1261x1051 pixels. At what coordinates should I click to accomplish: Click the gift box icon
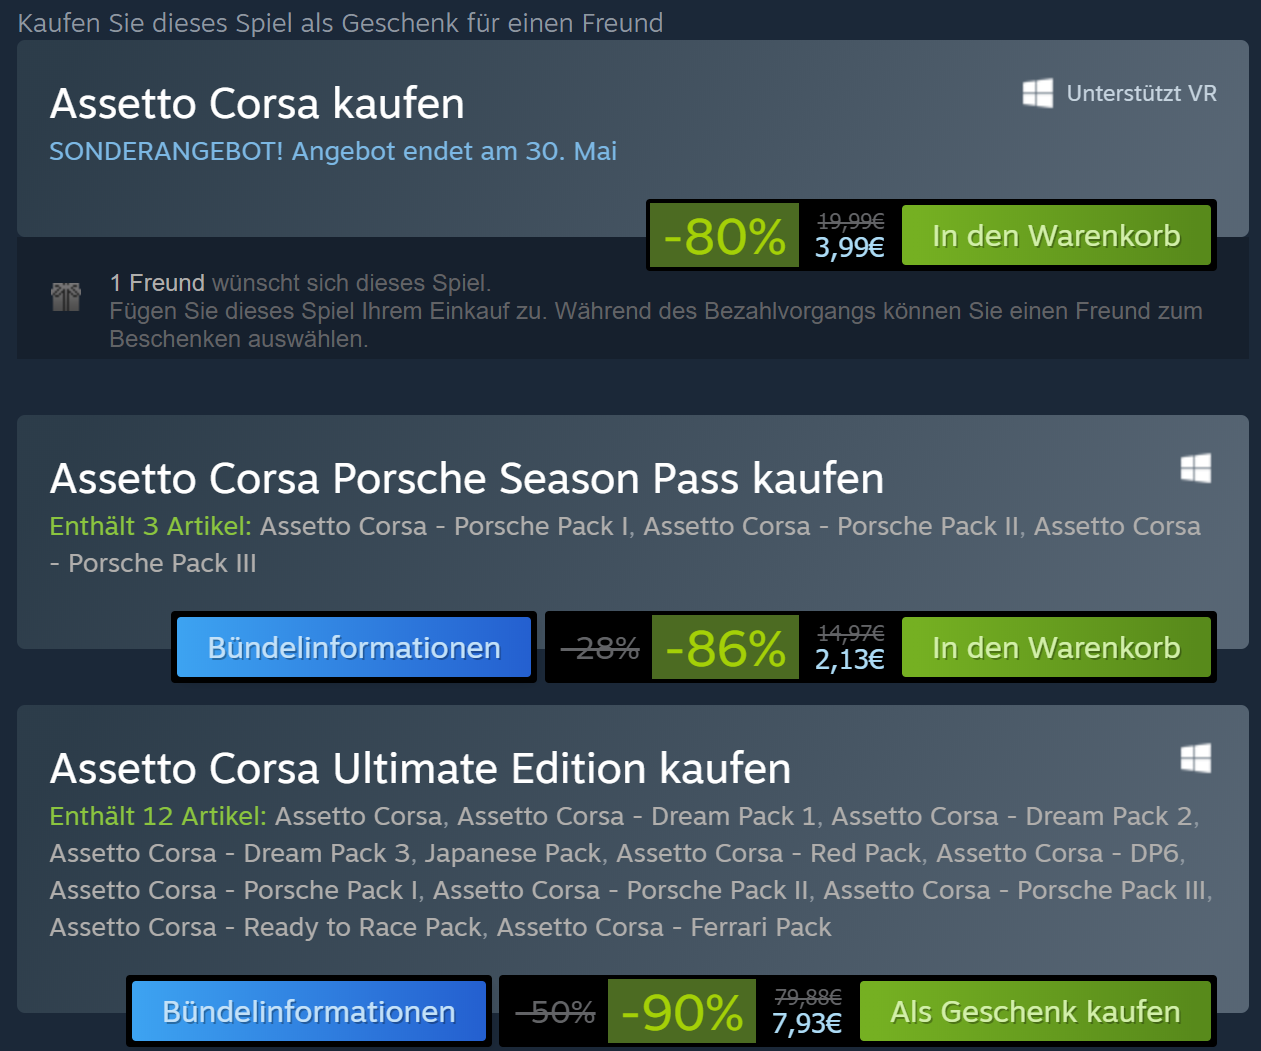[66, 296]
